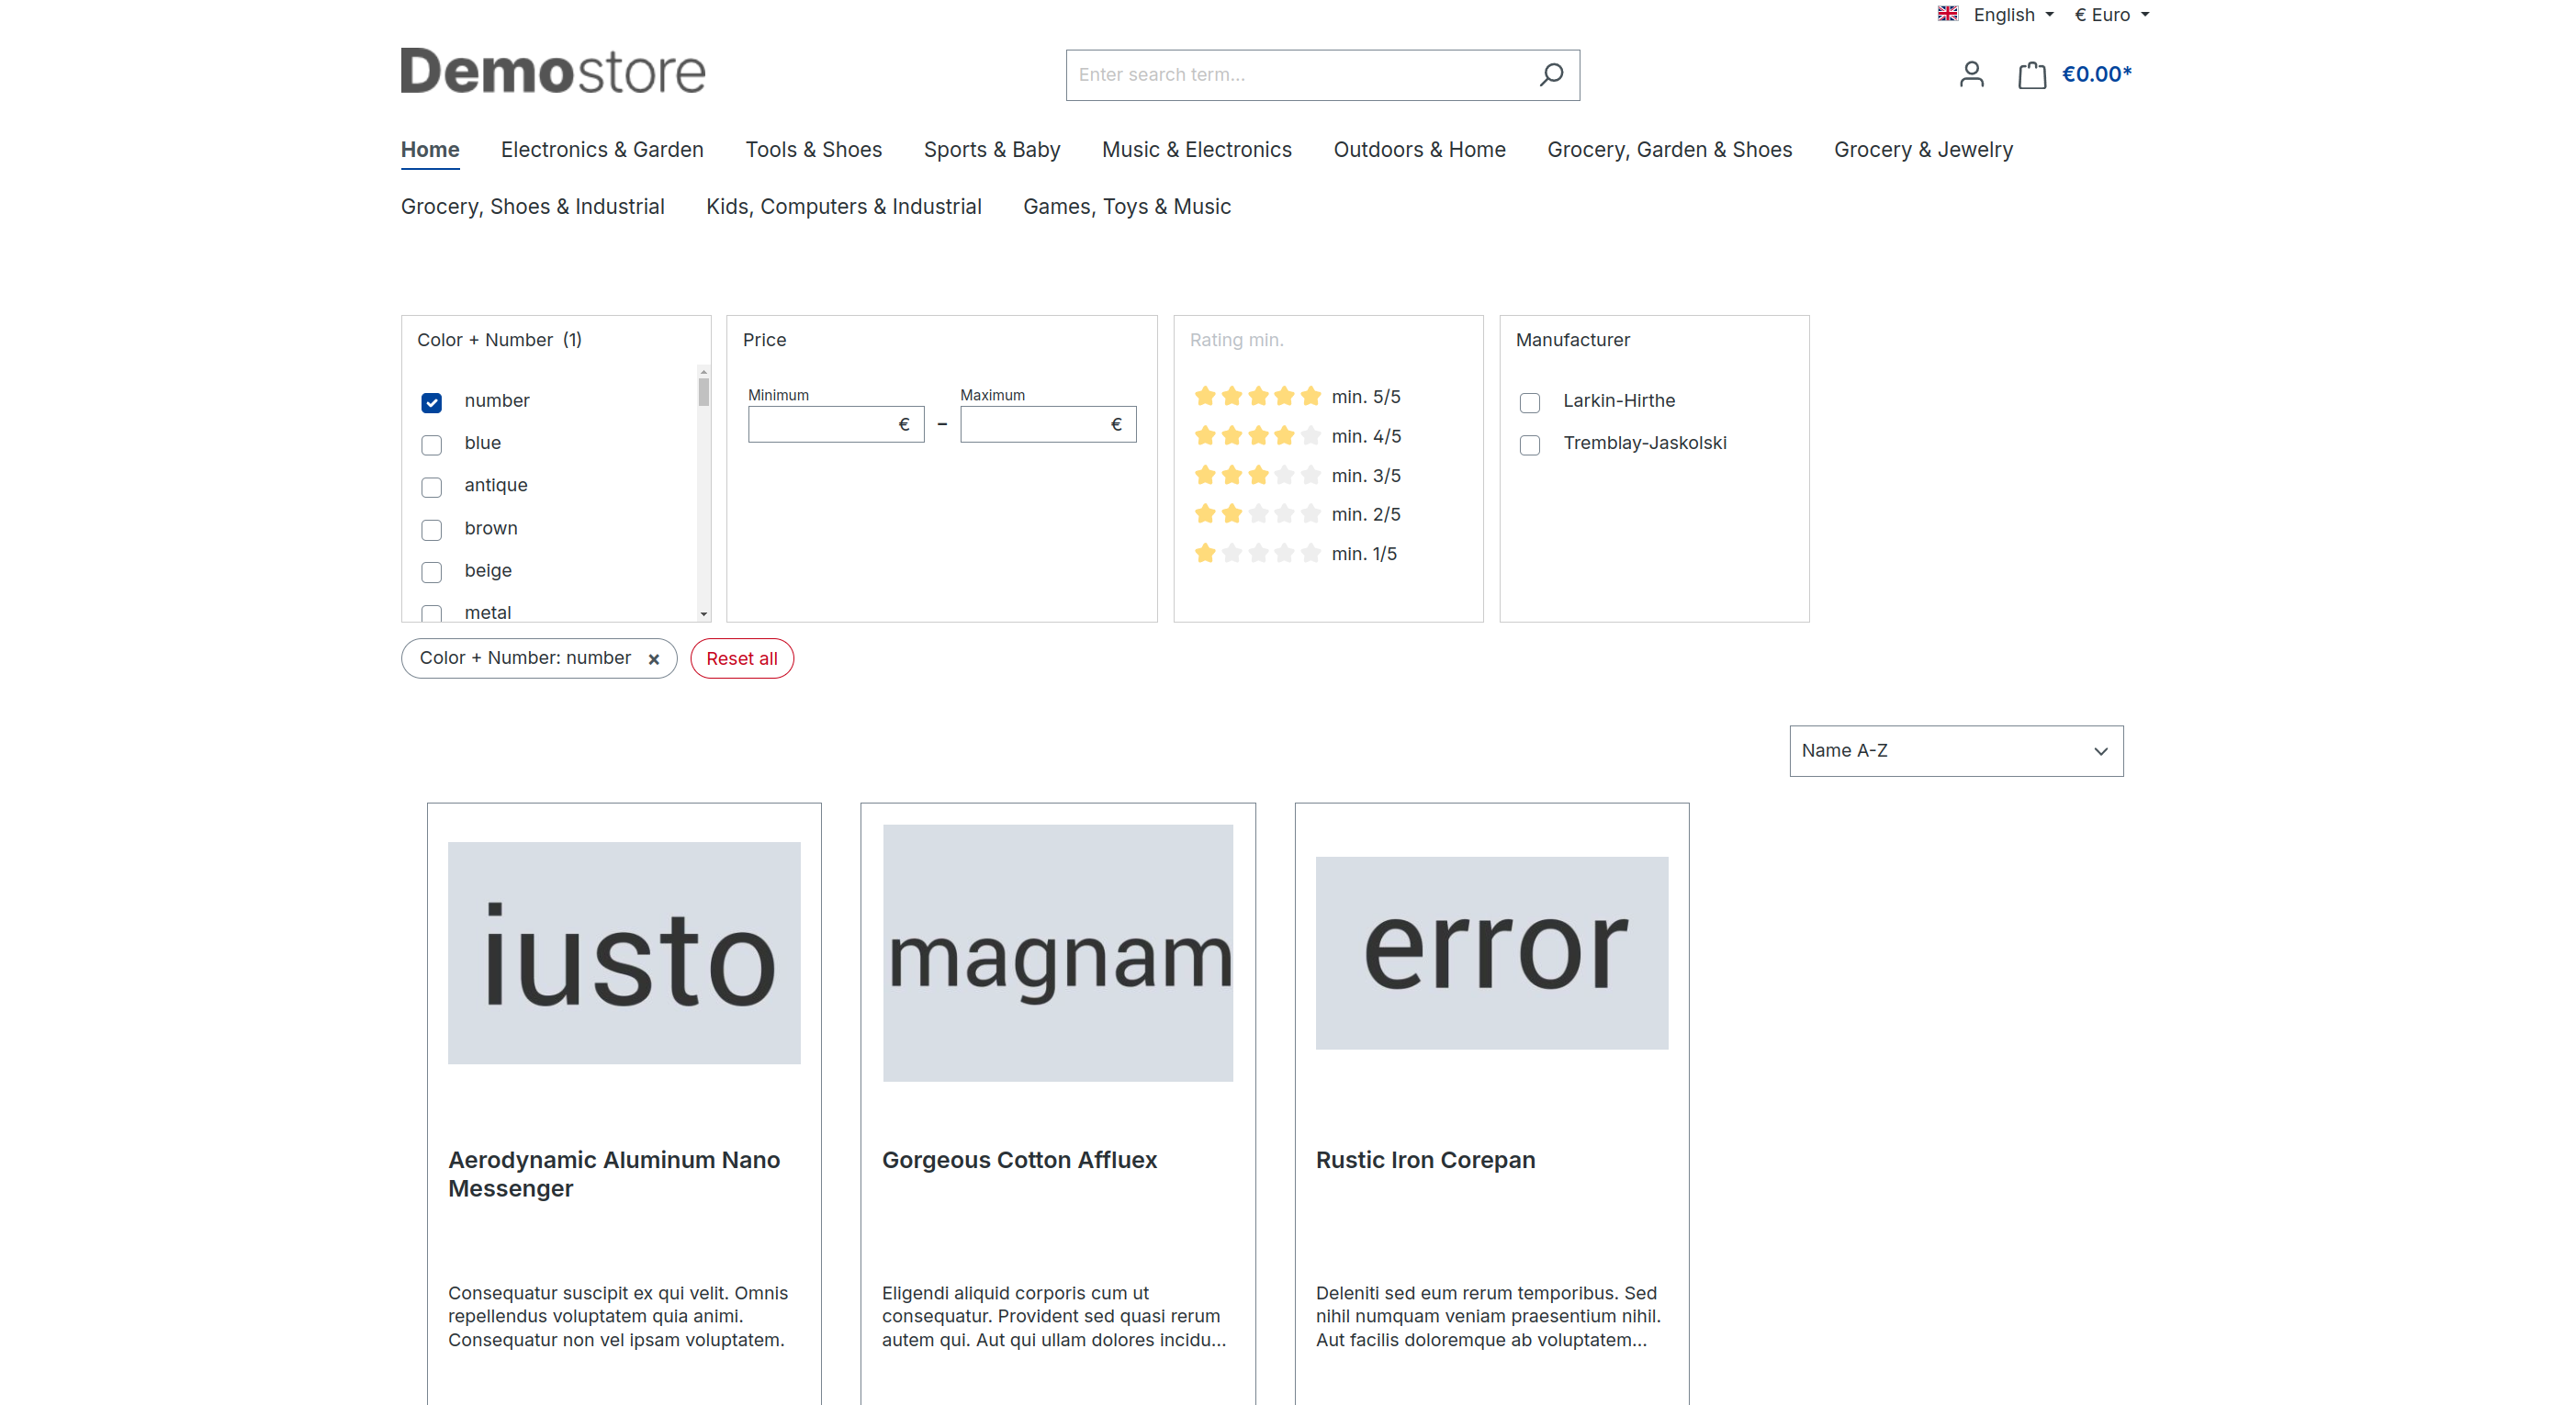Select minimum 5/5 star rating
The image size is (2576, 1405).
[x=1297, y=397]
